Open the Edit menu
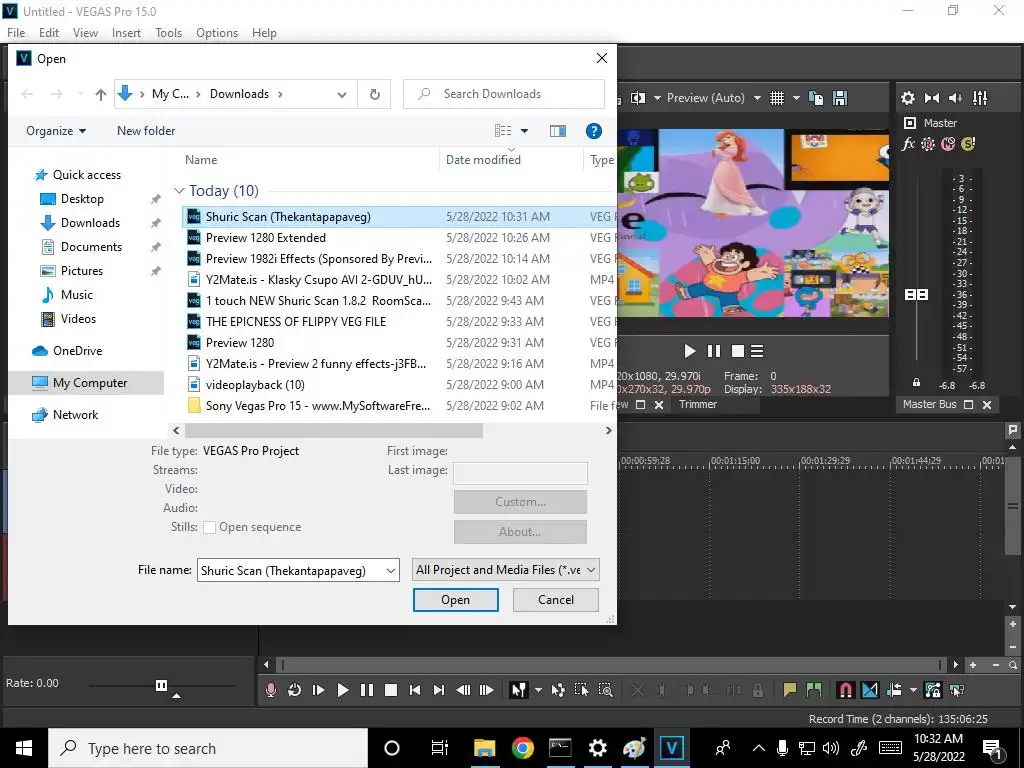The width and height of the screenshot is (1024, 768). (x=49, y=33)
